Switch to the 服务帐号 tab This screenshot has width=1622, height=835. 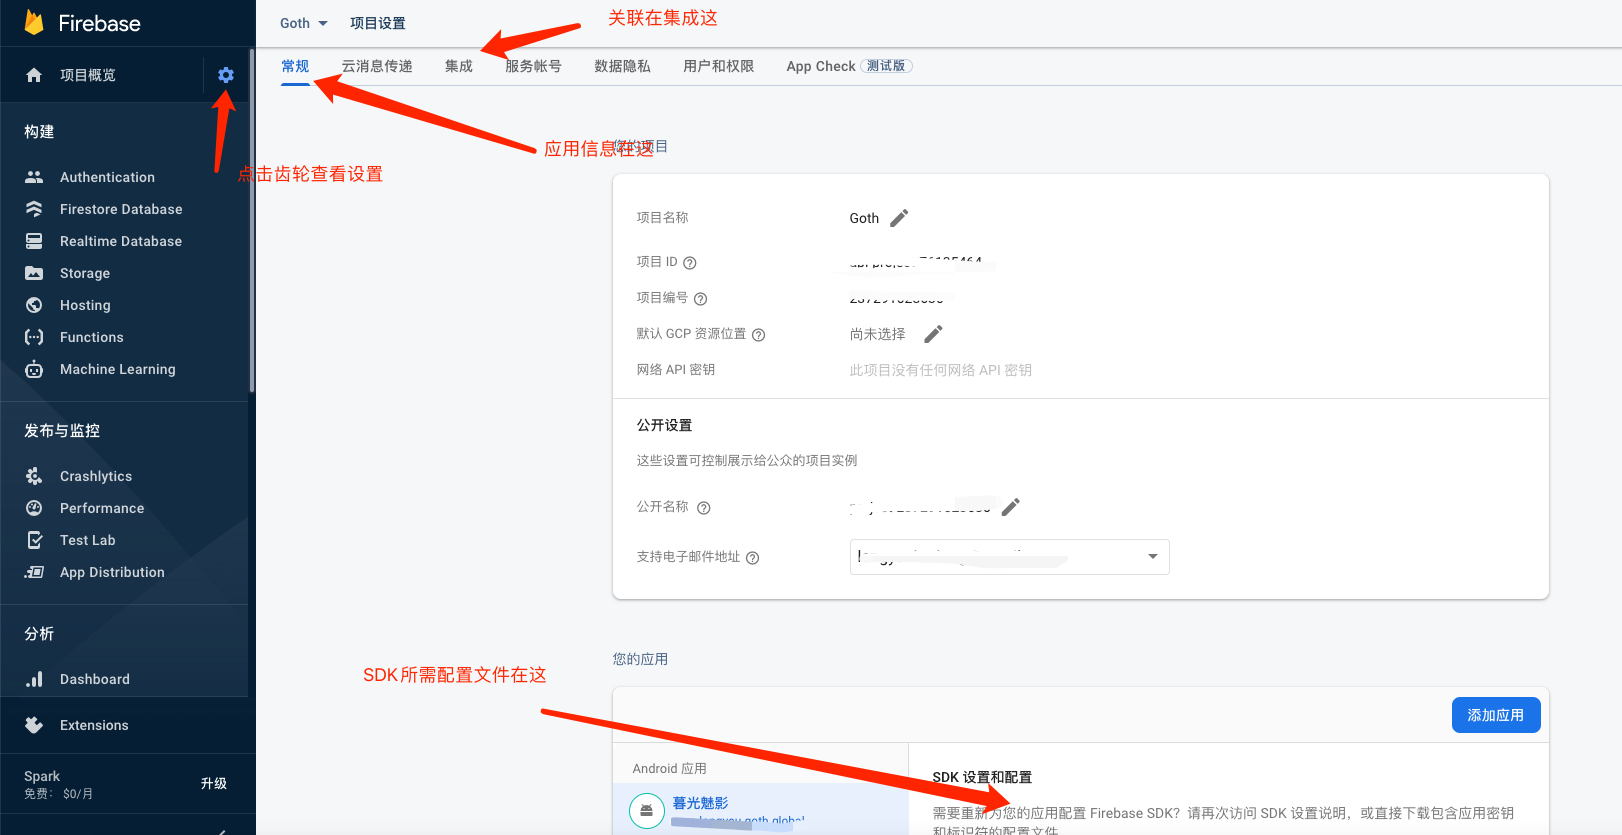pyautogui.click(x=534, y=66)
